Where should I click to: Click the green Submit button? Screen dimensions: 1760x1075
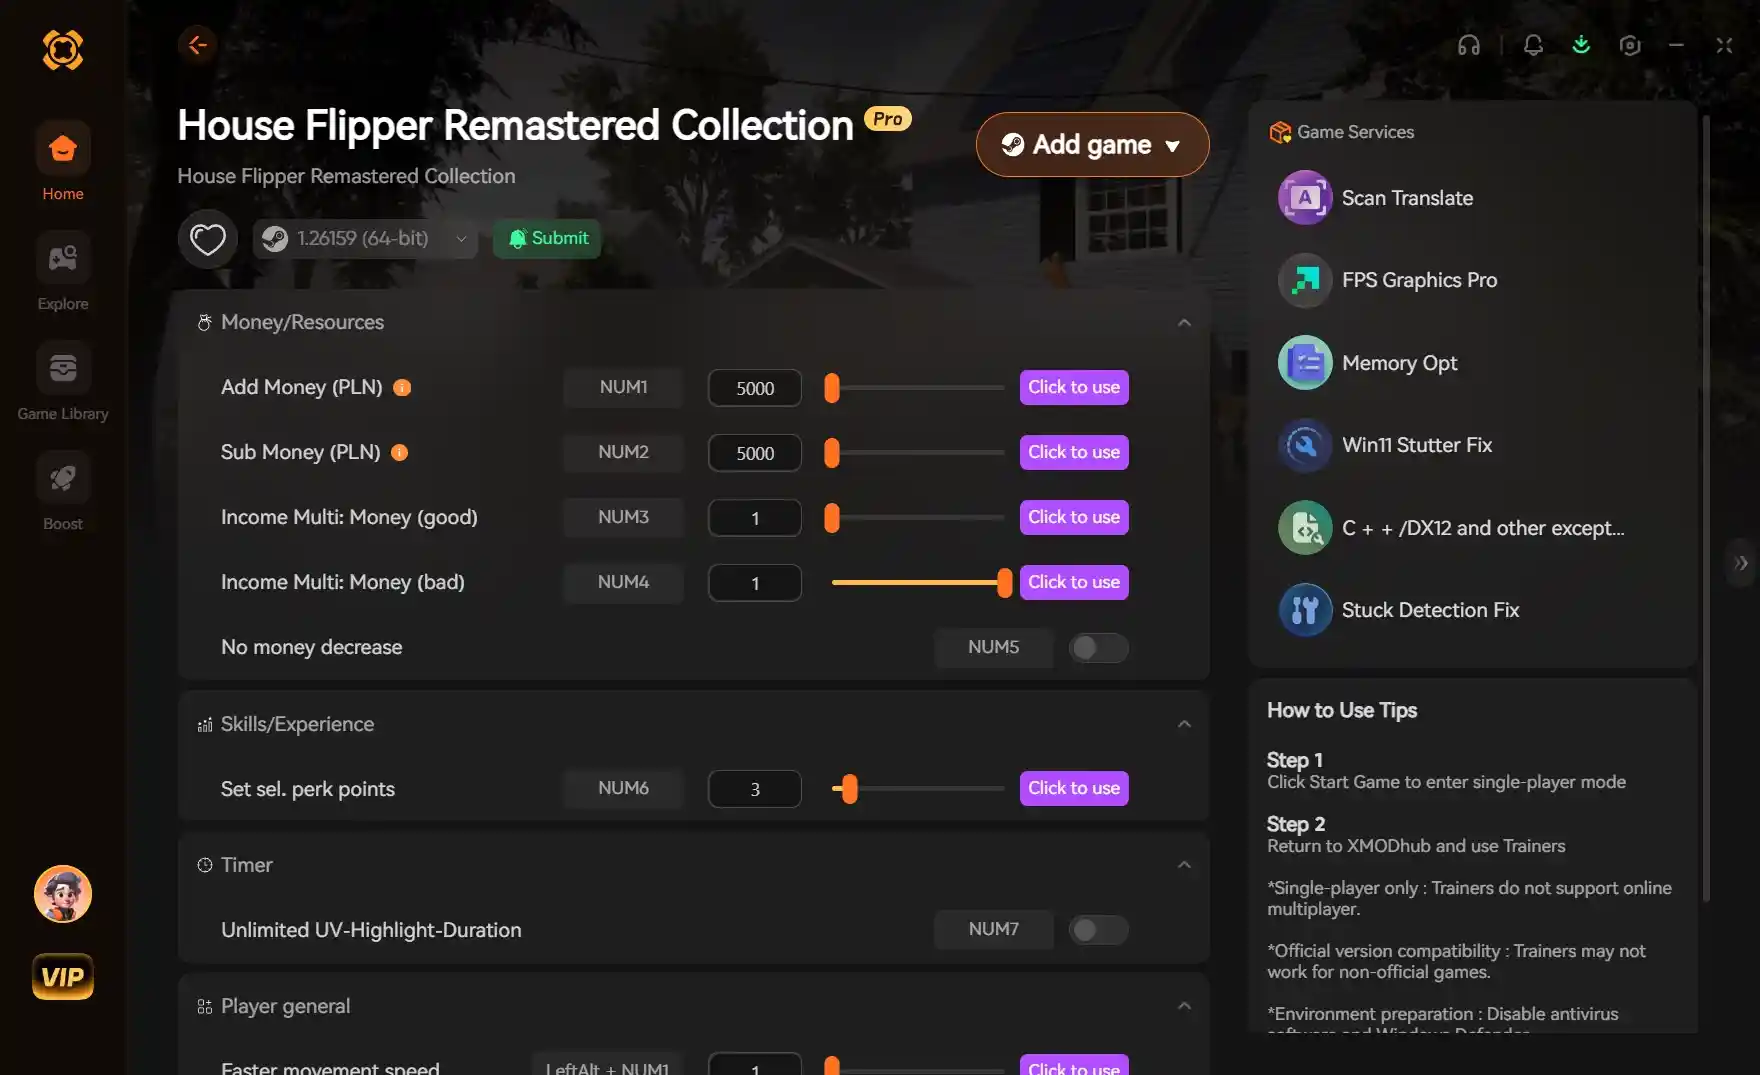click(x=547, y=238)
